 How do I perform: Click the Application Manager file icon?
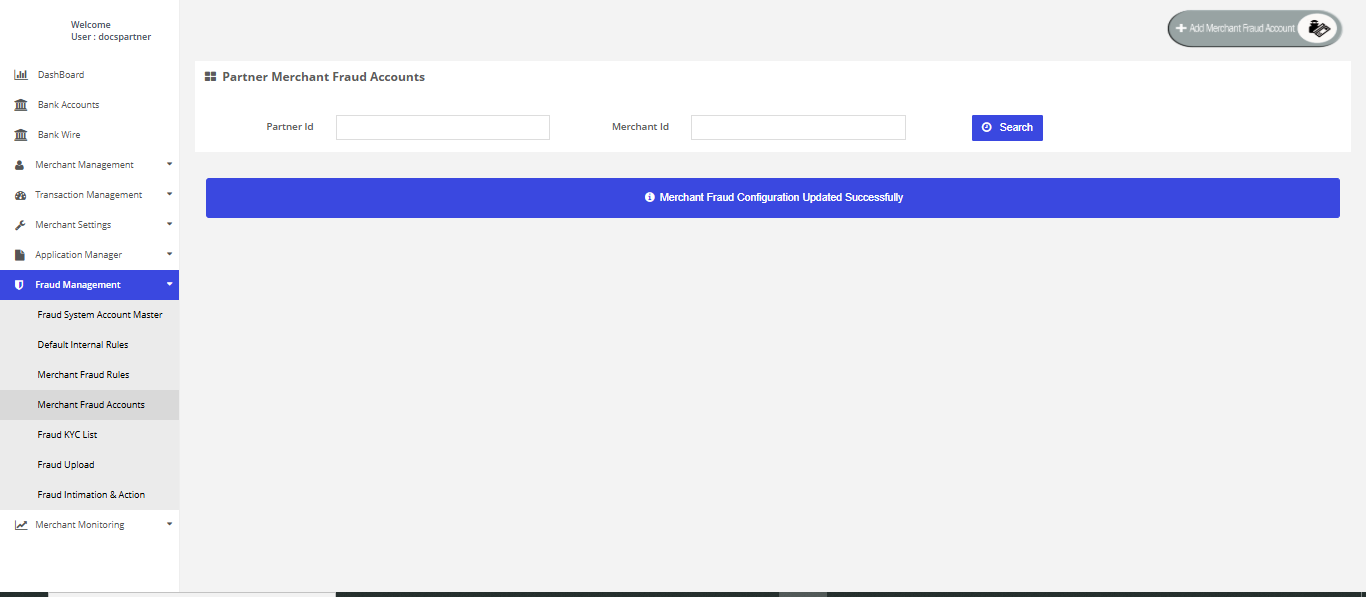click(20, 255)
